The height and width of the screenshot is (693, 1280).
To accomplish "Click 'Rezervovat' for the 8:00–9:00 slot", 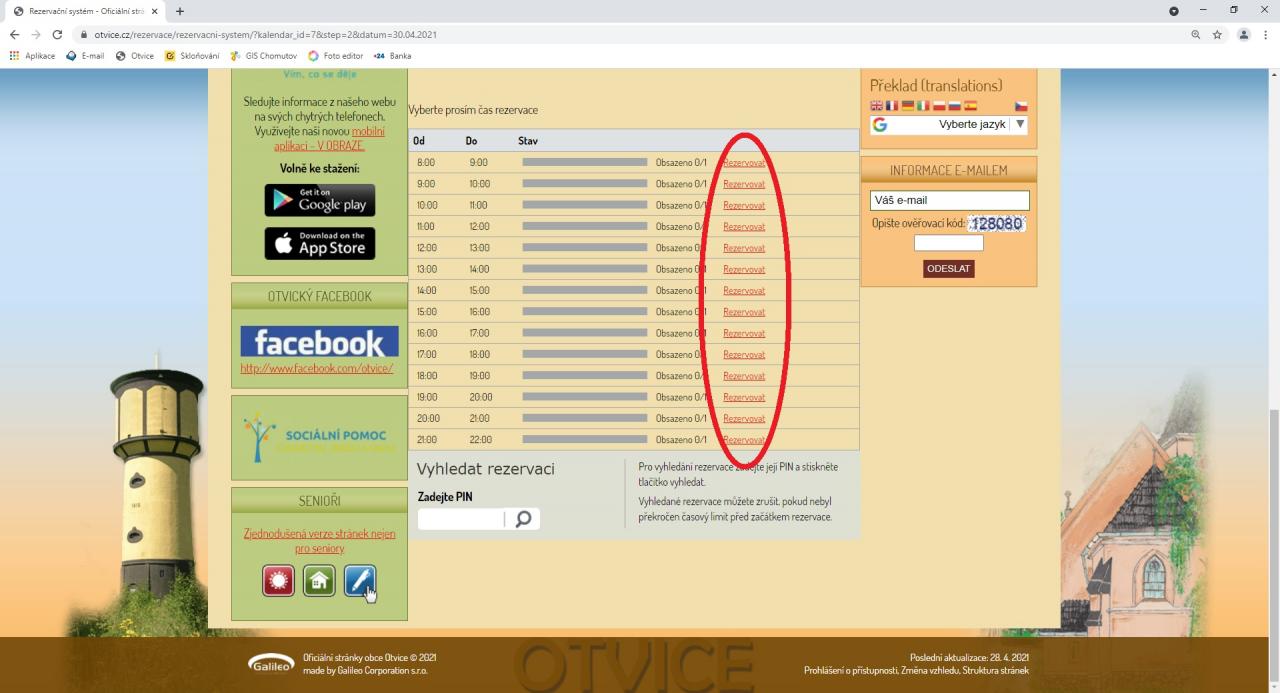I will tap(744, 162).
